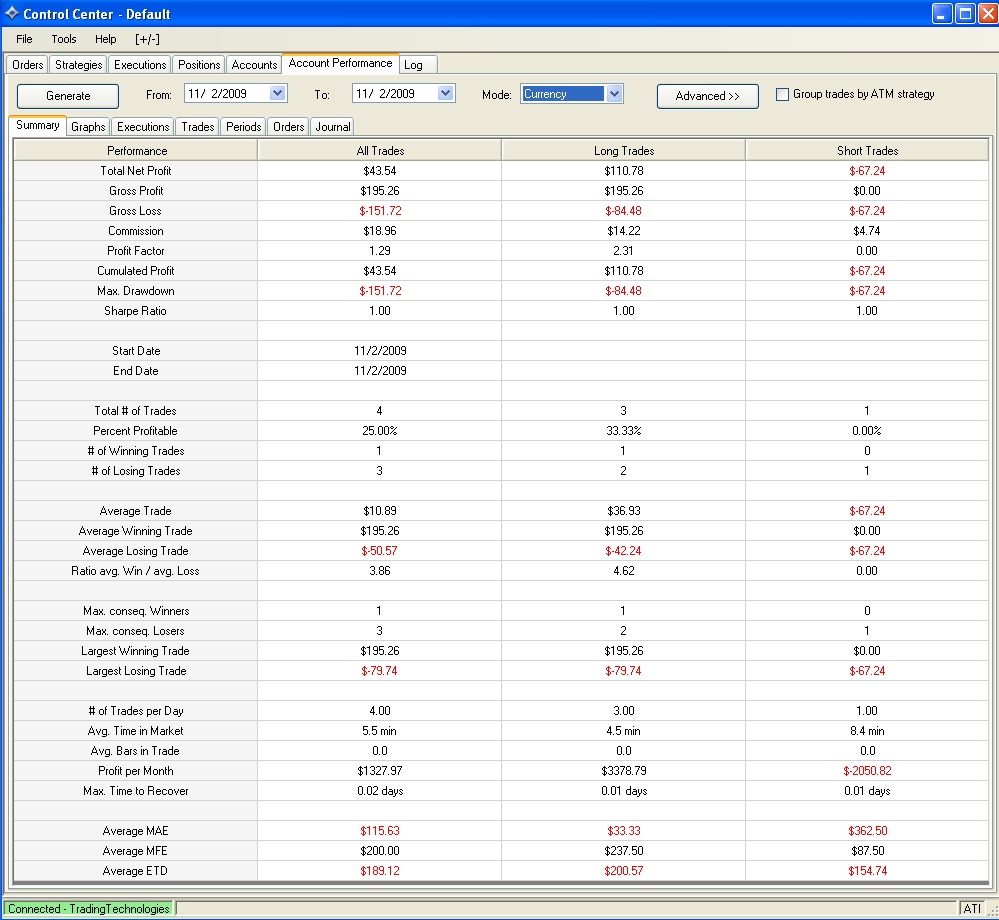Click the [+/-] menu item
This screenshot has width=999, height=920.
point(147,39)
